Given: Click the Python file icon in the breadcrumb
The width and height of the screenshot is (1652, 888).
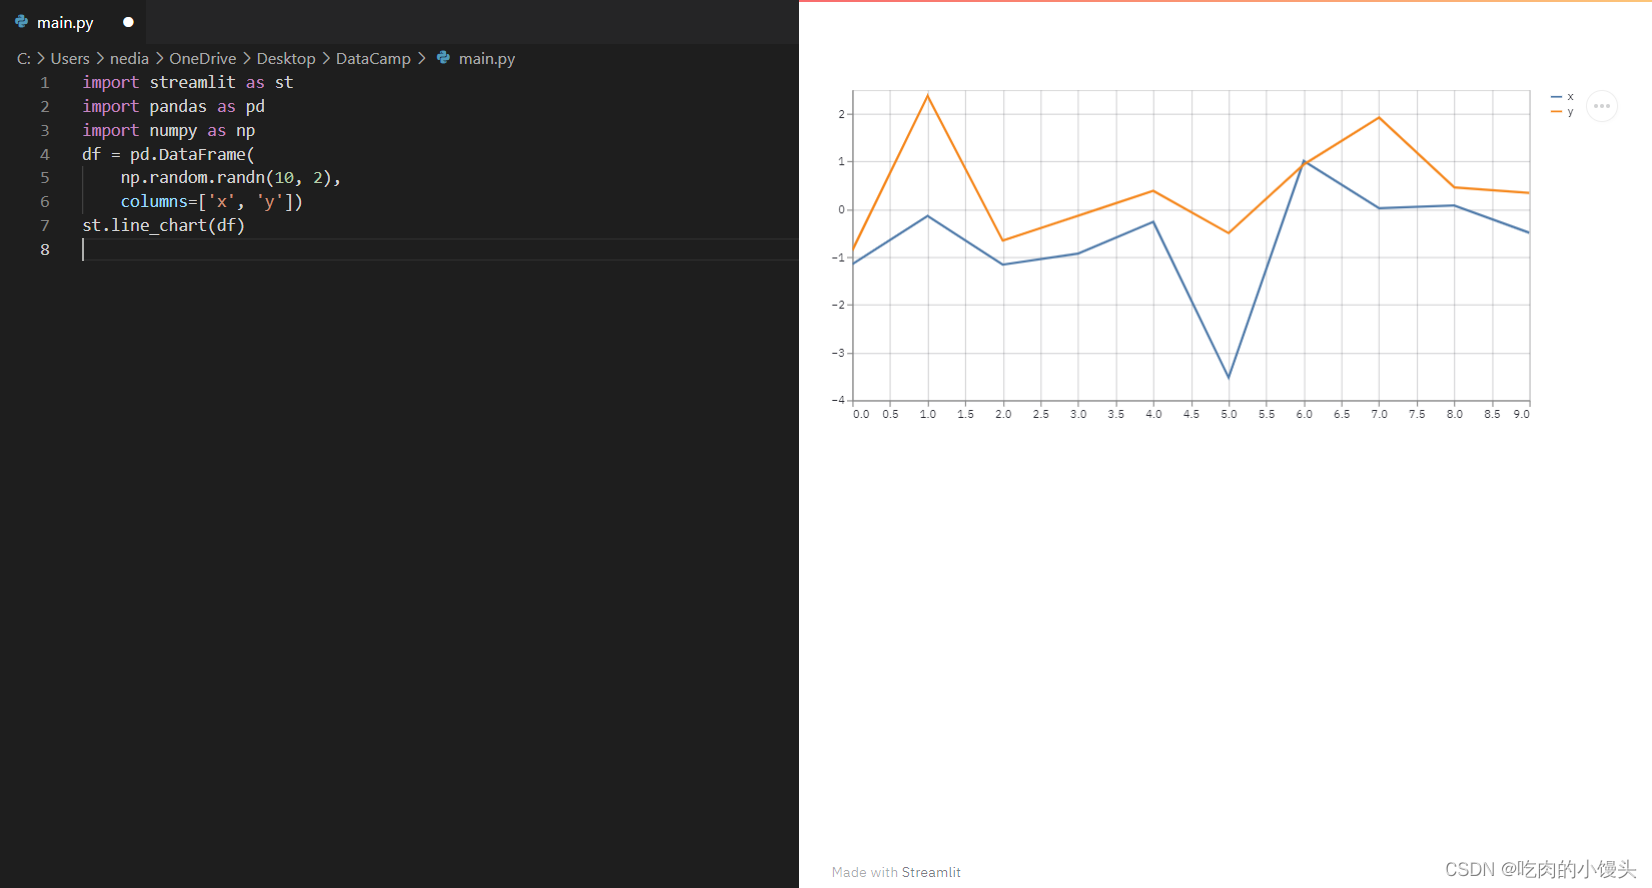Looking at the screenshot, I should [443, 58].
